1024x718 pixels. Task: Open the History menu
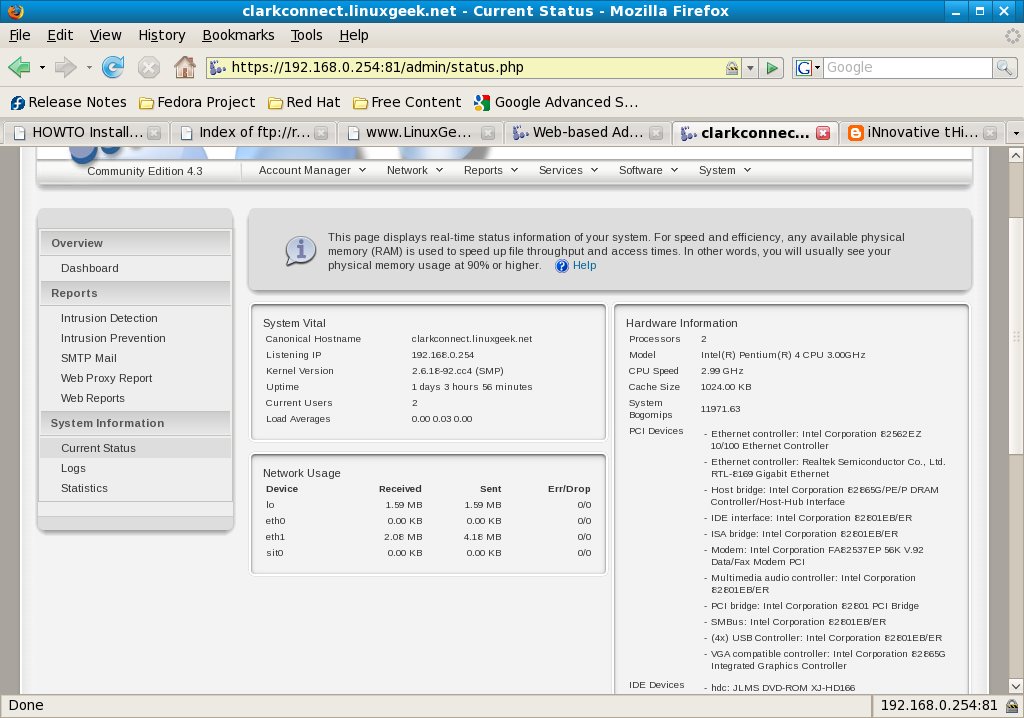point(161,35)
